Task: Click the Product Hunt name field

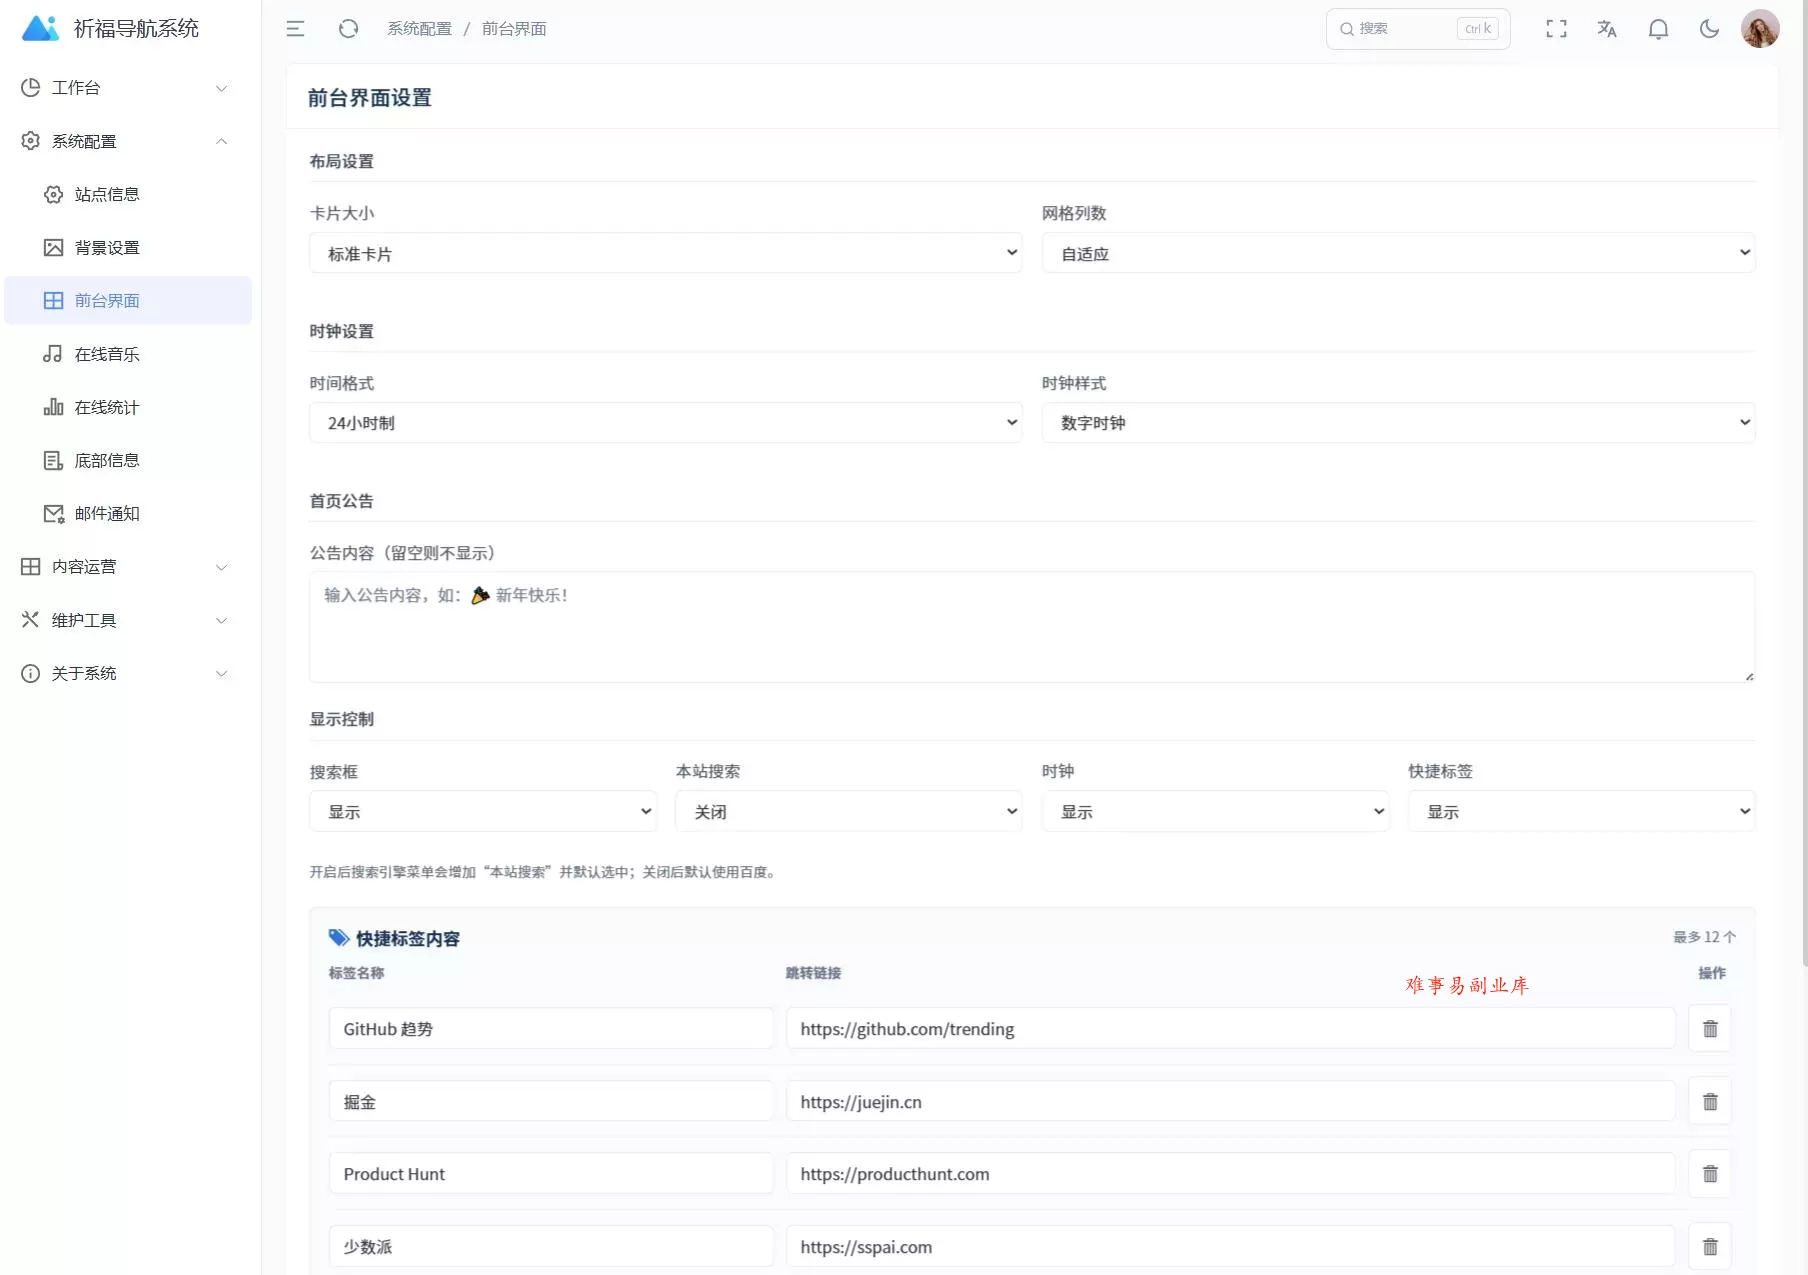Action: point(551,1174)
